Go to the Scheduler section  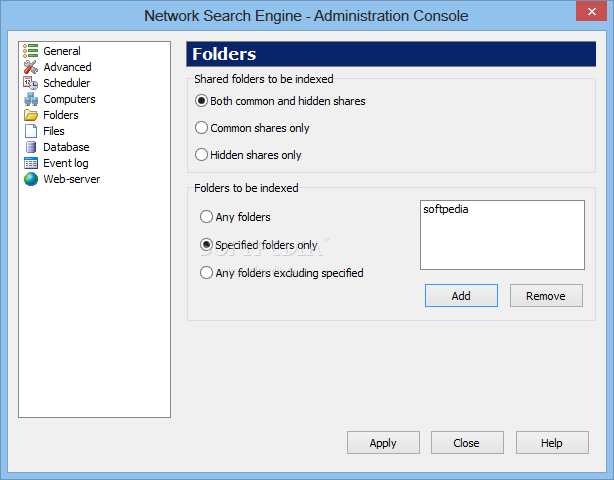[x=67, y=83]
